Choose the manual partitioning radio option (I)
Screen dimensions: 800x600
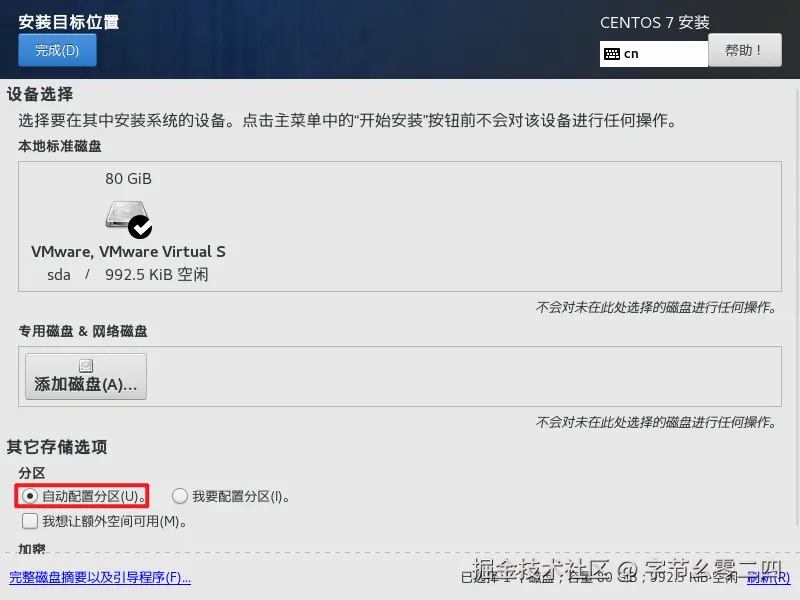pyautogui.click(x=180, y=496)
